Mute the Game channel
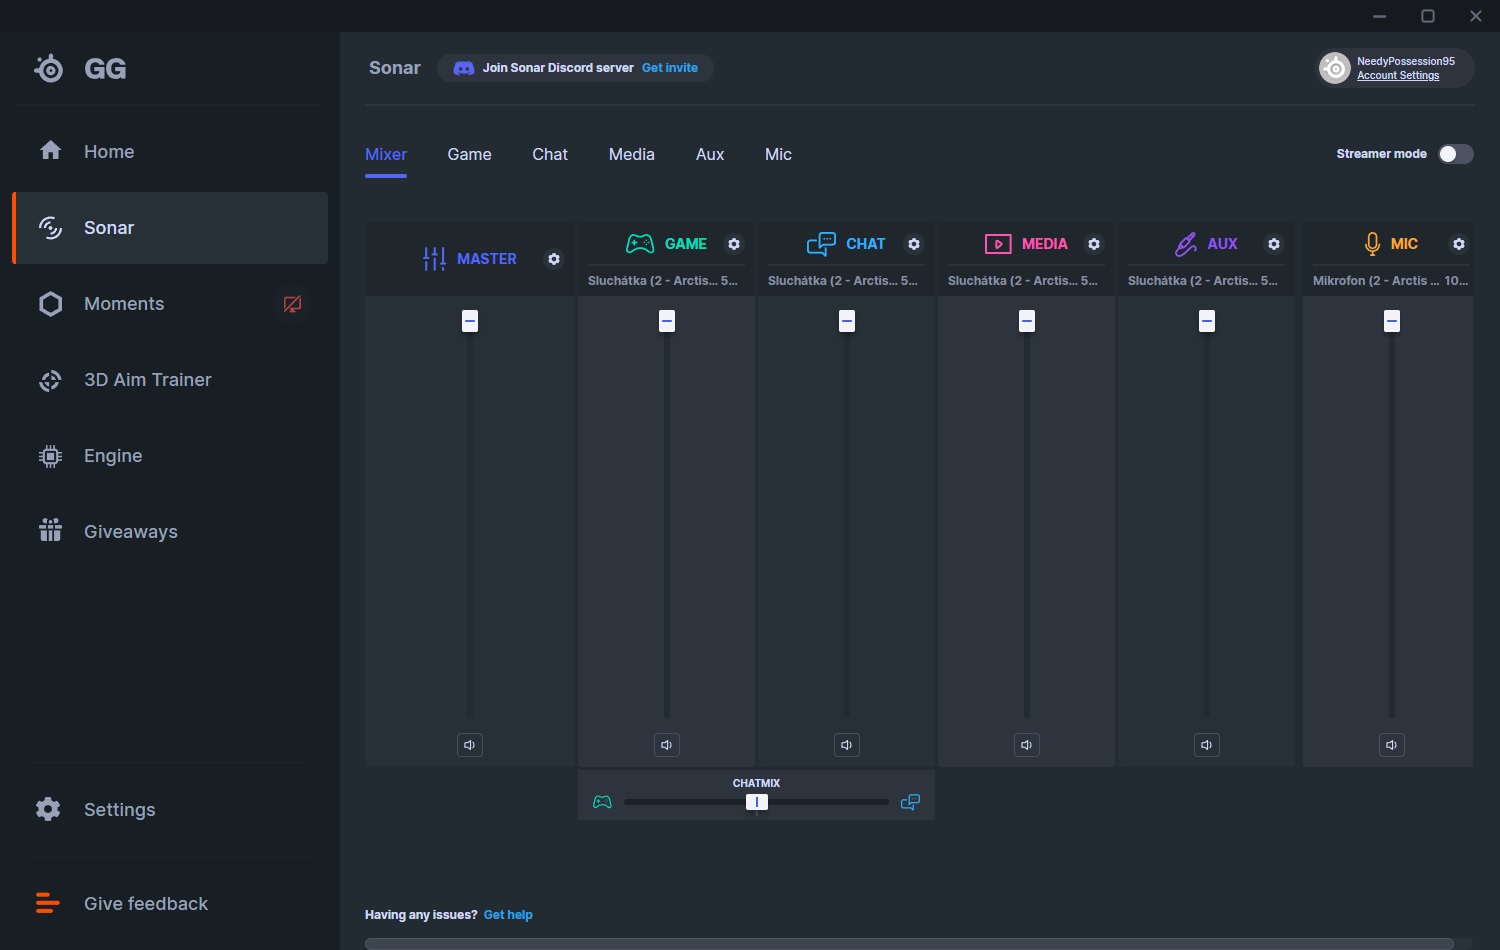The height and width of the screenshot is (950, 1500). coord(667,745)
